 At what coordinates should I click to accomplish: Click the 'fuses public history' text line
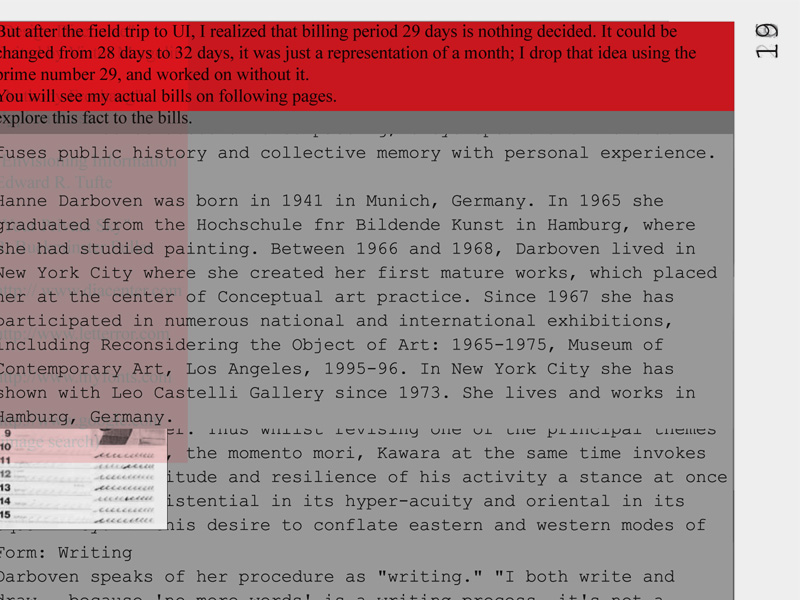point(355,153)
